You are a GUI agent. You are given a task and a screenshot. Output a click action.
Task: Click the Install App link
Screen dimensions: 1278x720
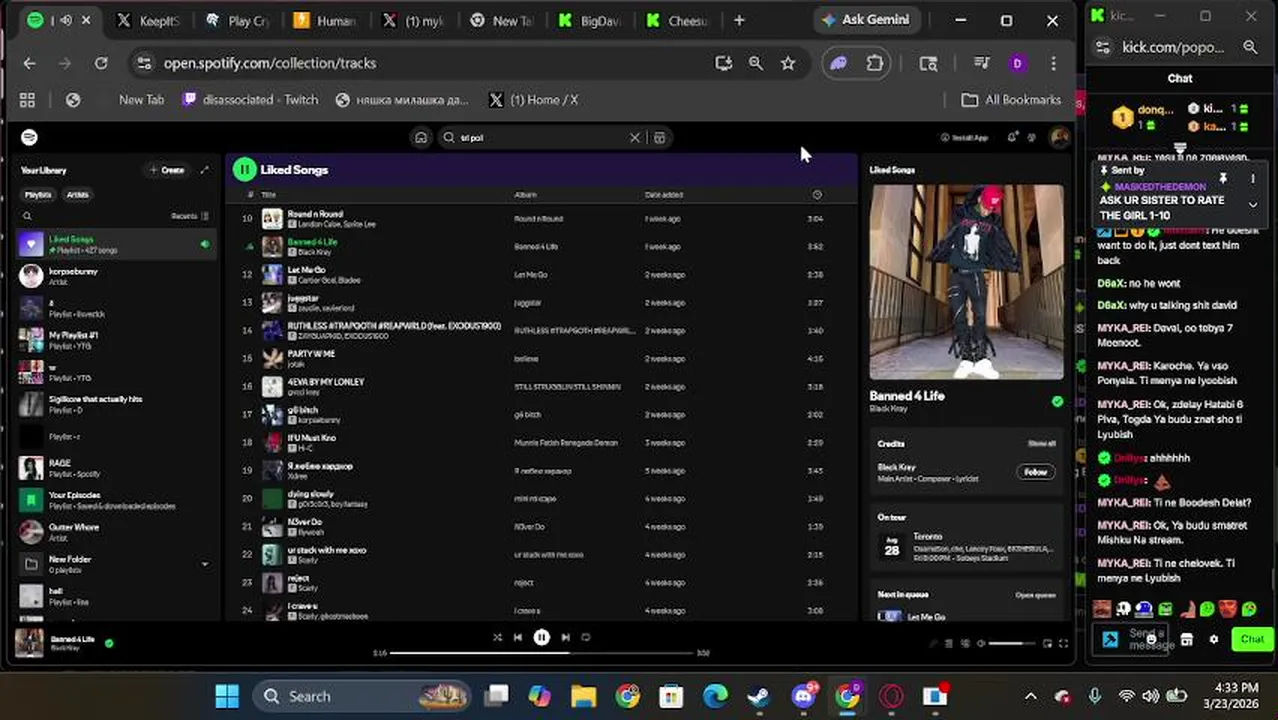coord(965,138)
